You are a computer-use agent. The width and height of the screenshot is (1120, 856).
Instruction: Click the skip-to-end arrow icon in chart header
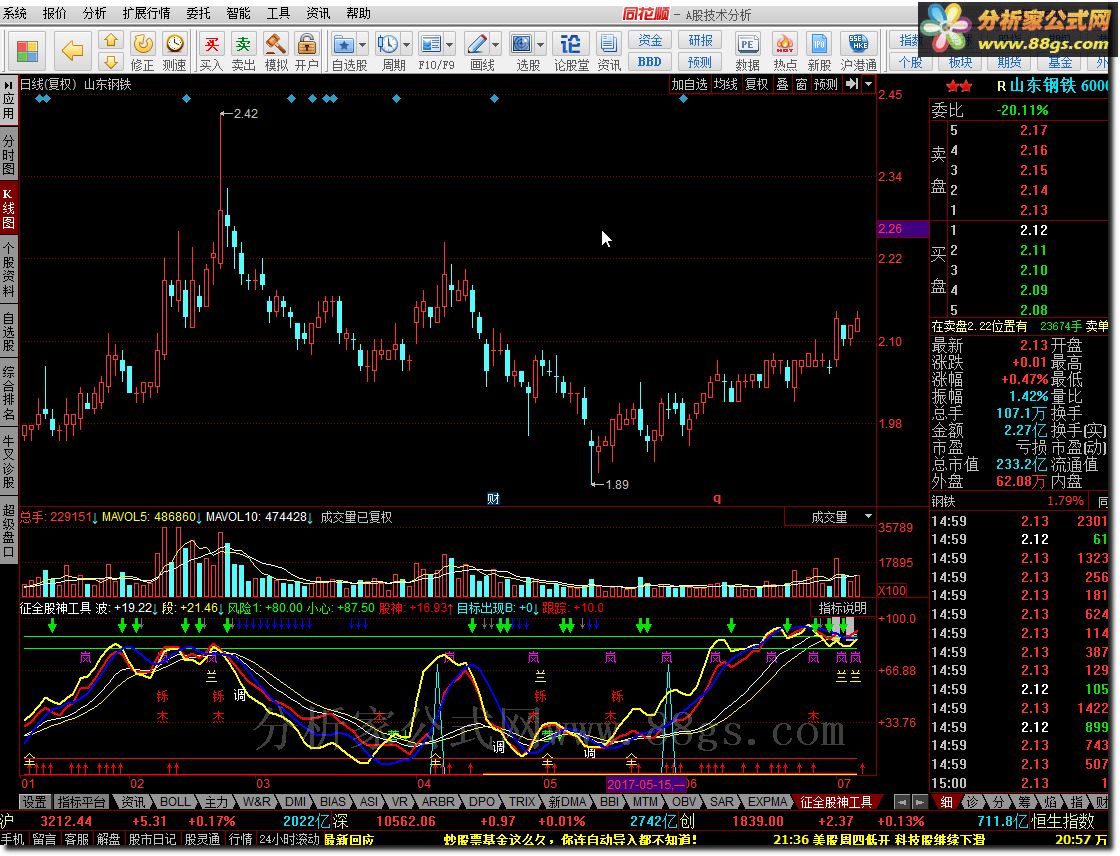point(852,84)
